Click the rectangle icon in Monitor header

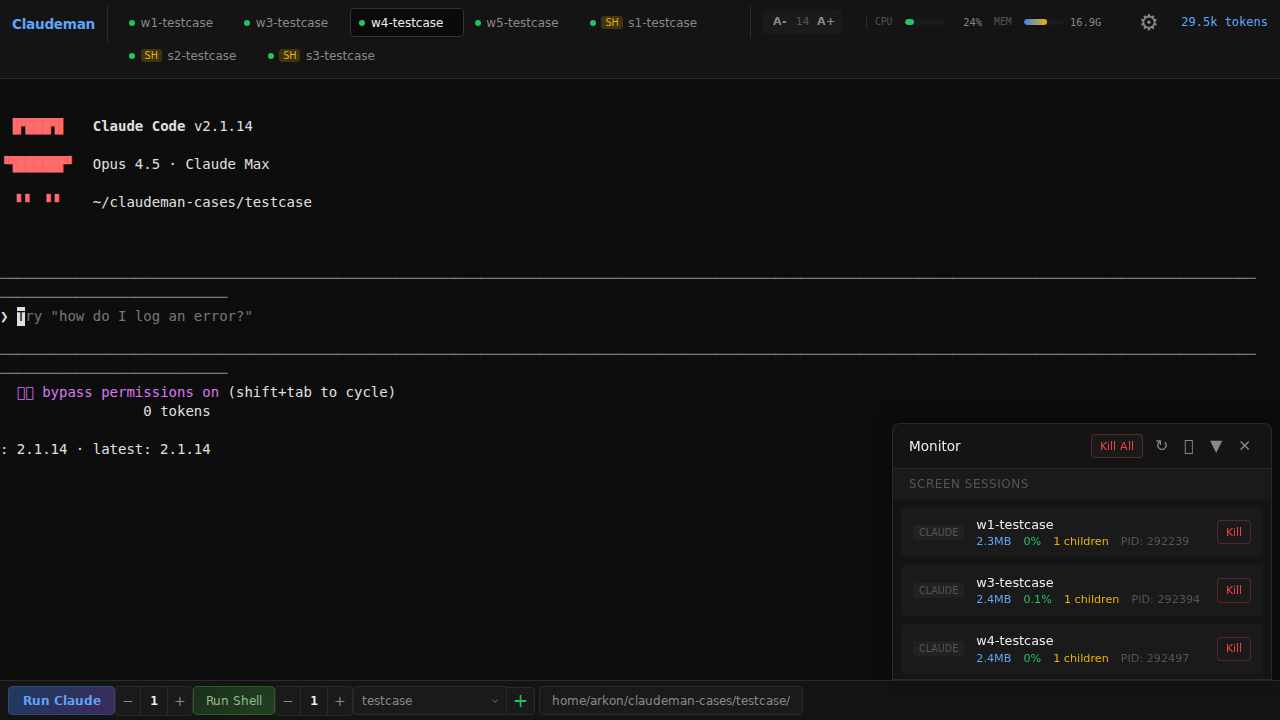(1188, 446)
